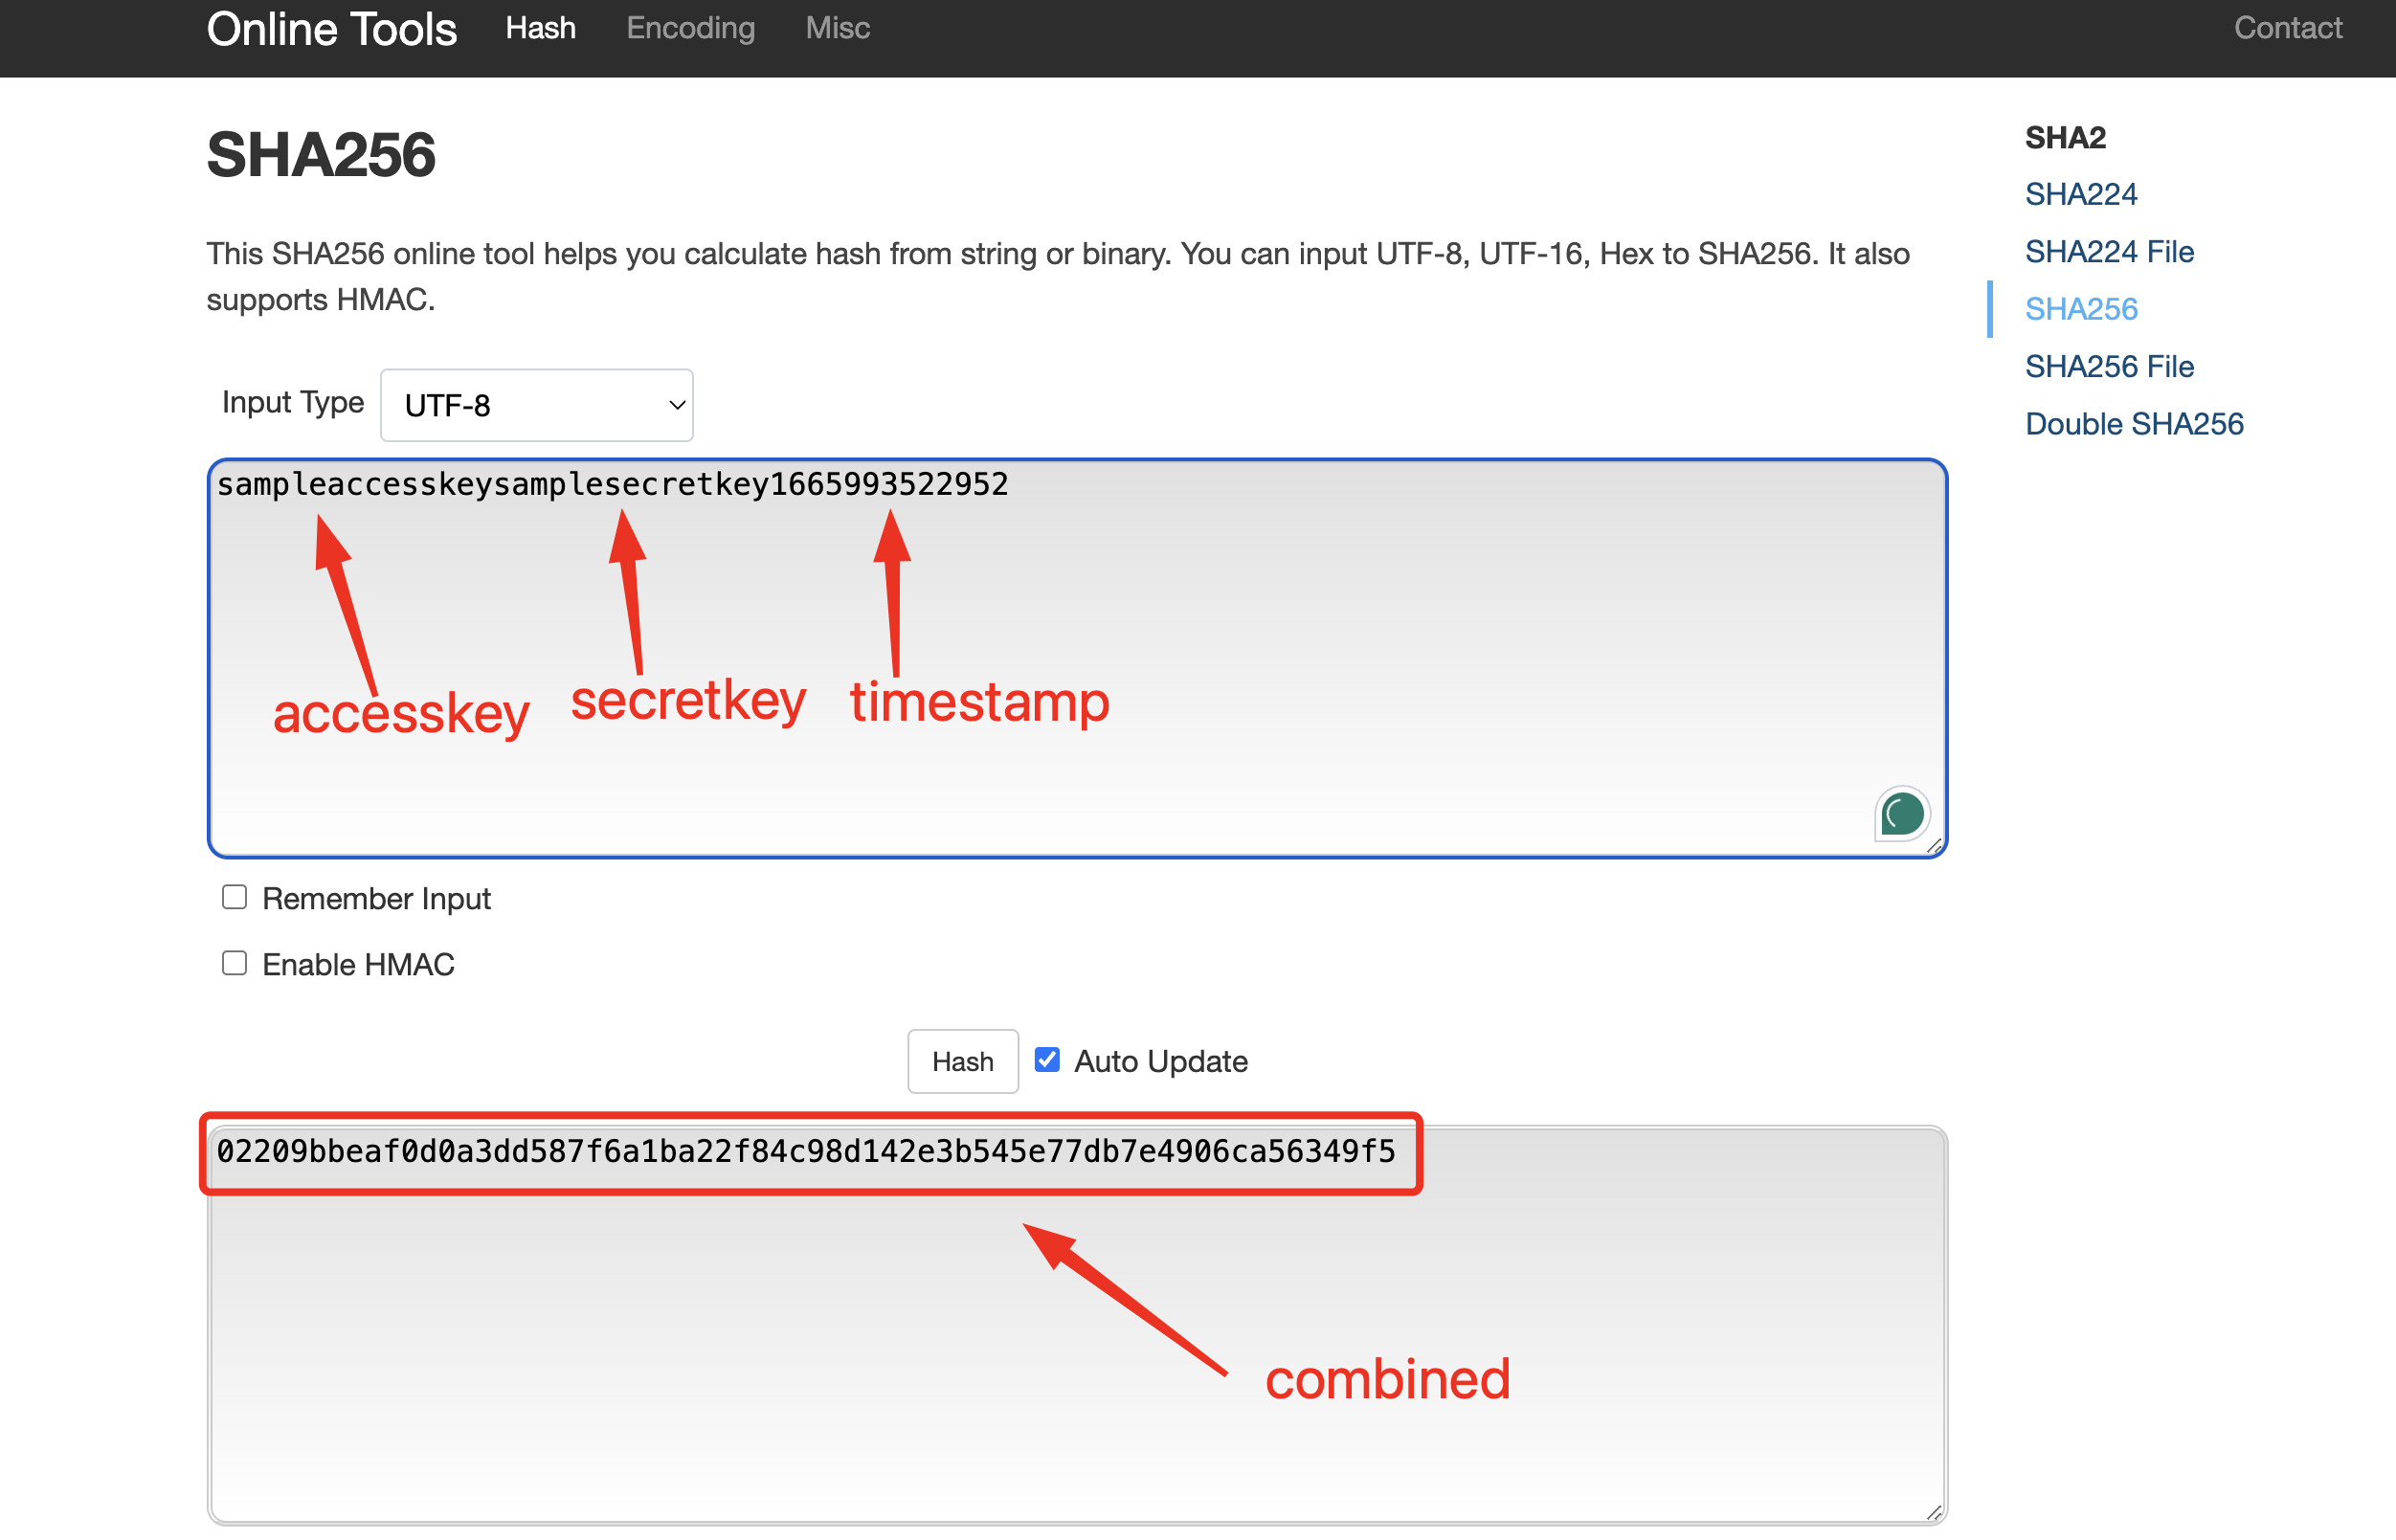The image size is (2396, 1540).
Task: Open the Double SHA256 link
Action: pyautogui.click(x=2133, y=424)
